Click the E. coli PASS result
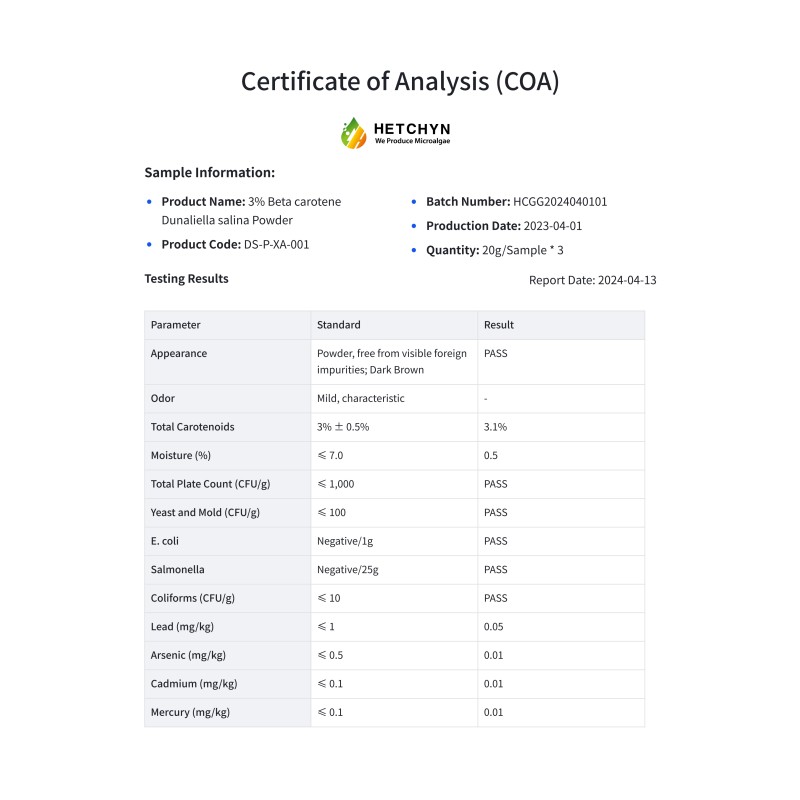 [495, 541]
